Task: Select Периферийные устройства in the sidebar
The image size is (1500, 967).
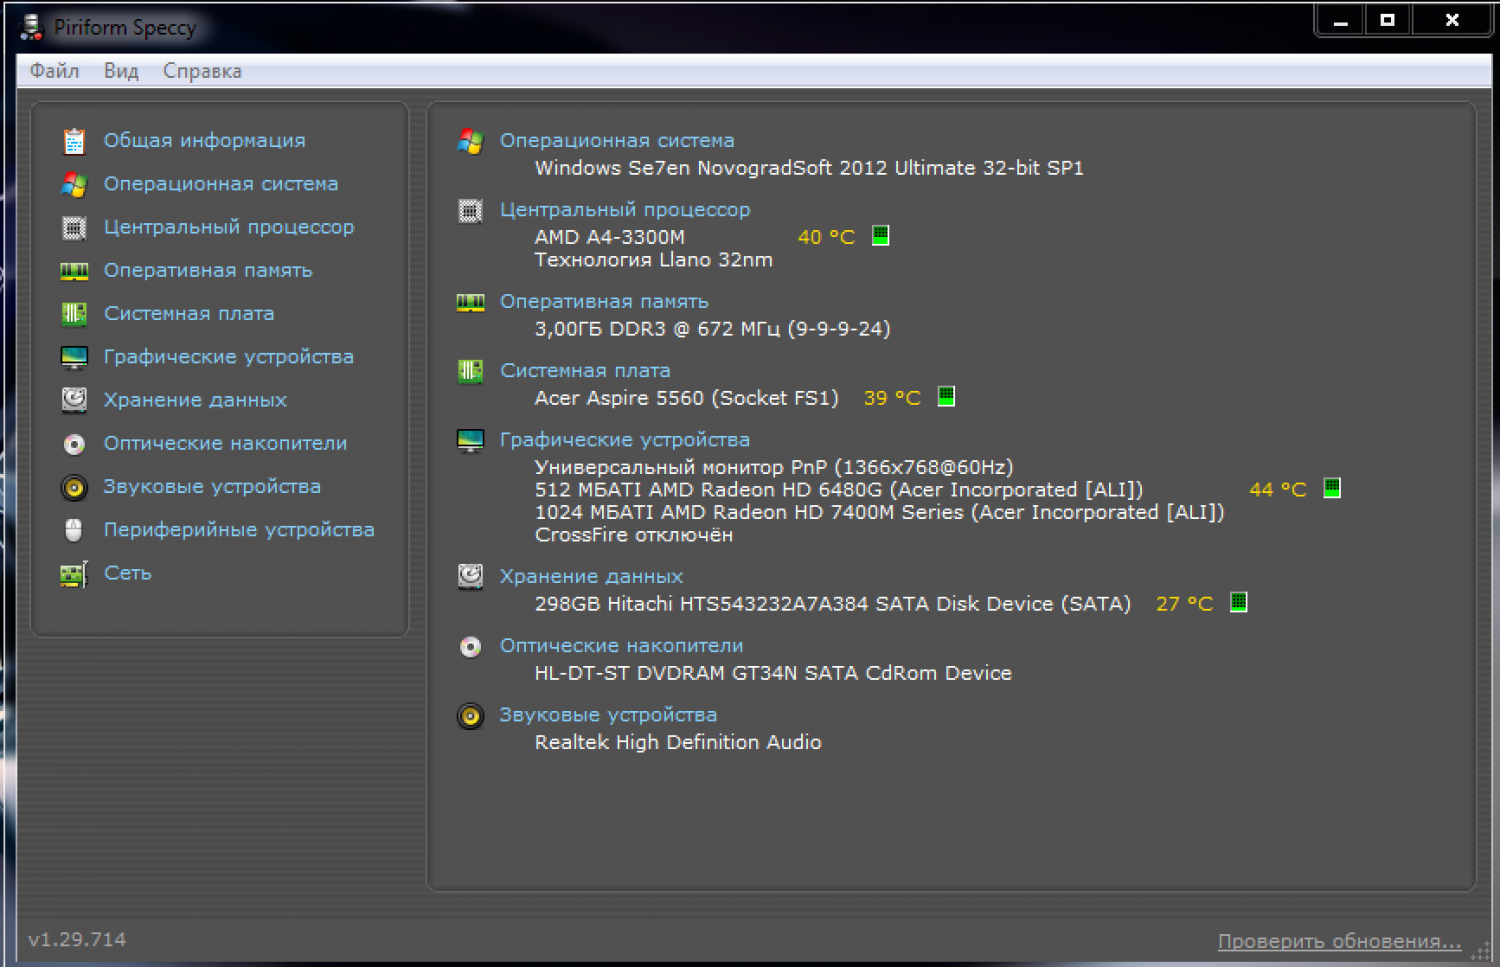Action: click(239, 530)
